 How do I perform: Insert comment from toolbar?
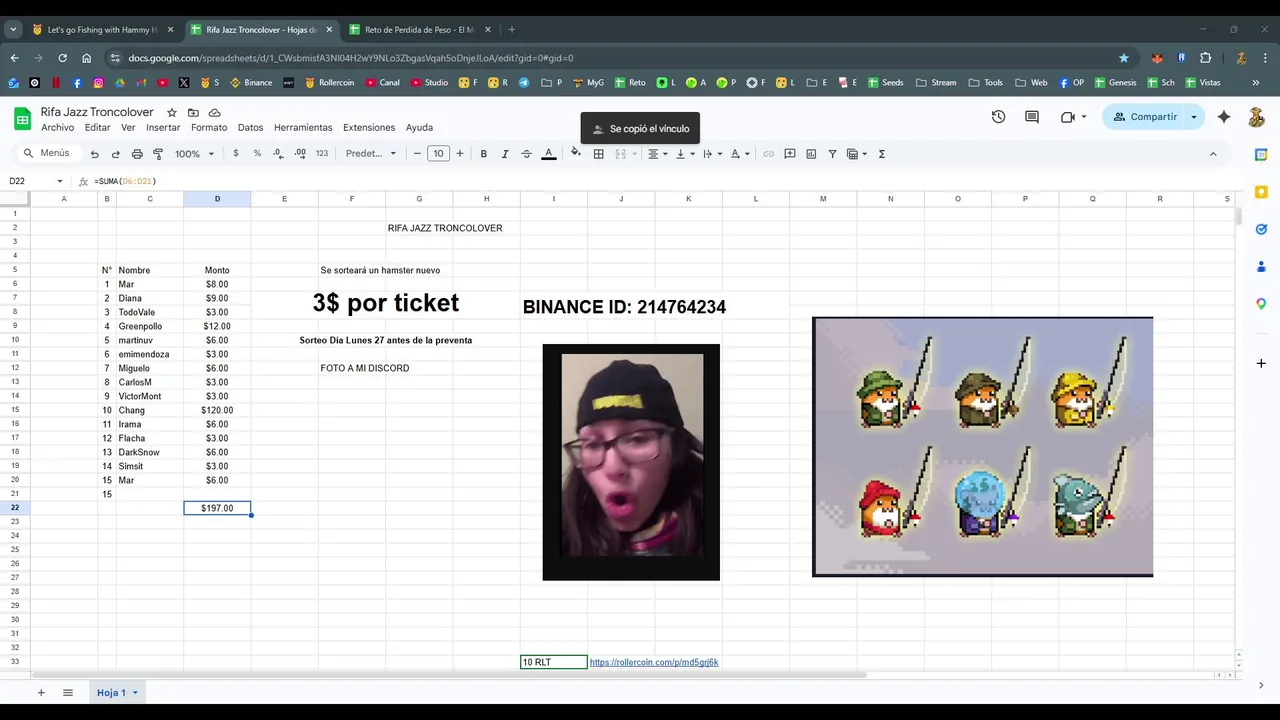pyautogui.click(x=790, y=154)
